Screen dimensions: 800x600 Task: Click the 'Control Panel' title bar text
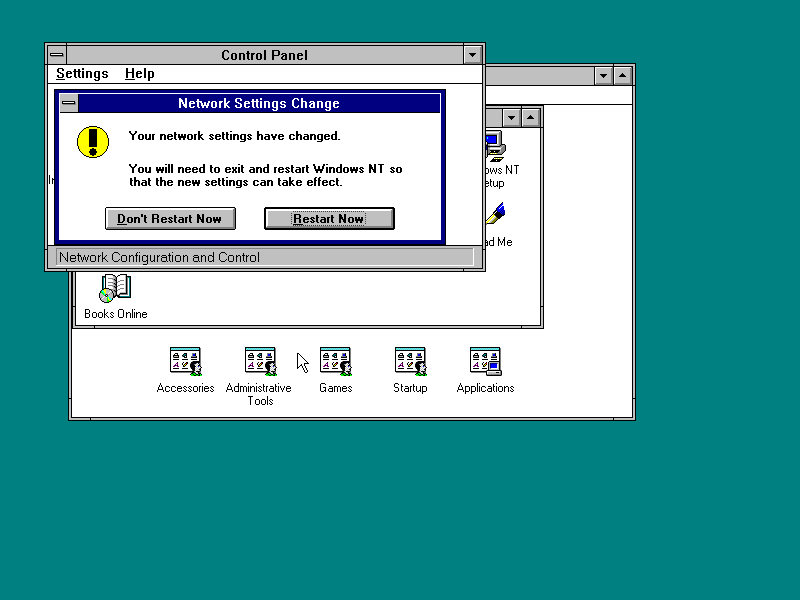264,55
